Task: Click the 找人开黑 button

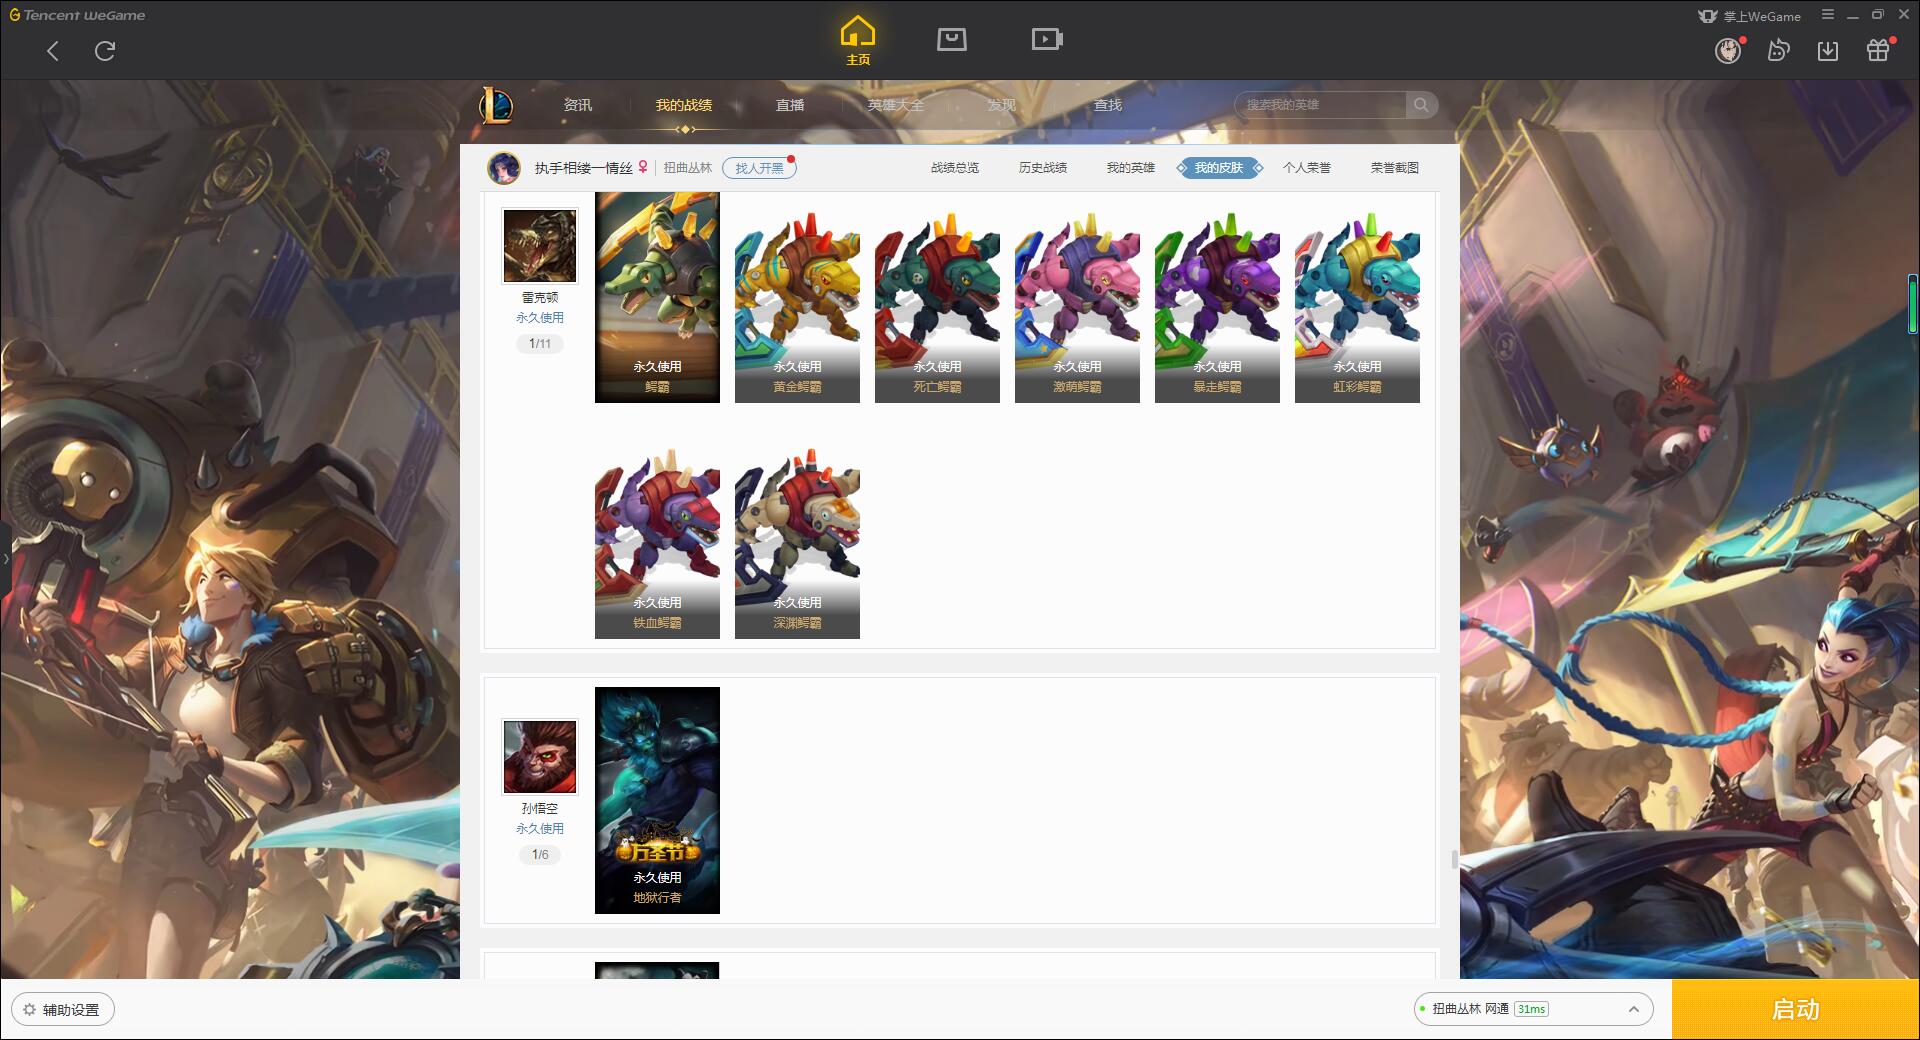Action: coord(760,168)
